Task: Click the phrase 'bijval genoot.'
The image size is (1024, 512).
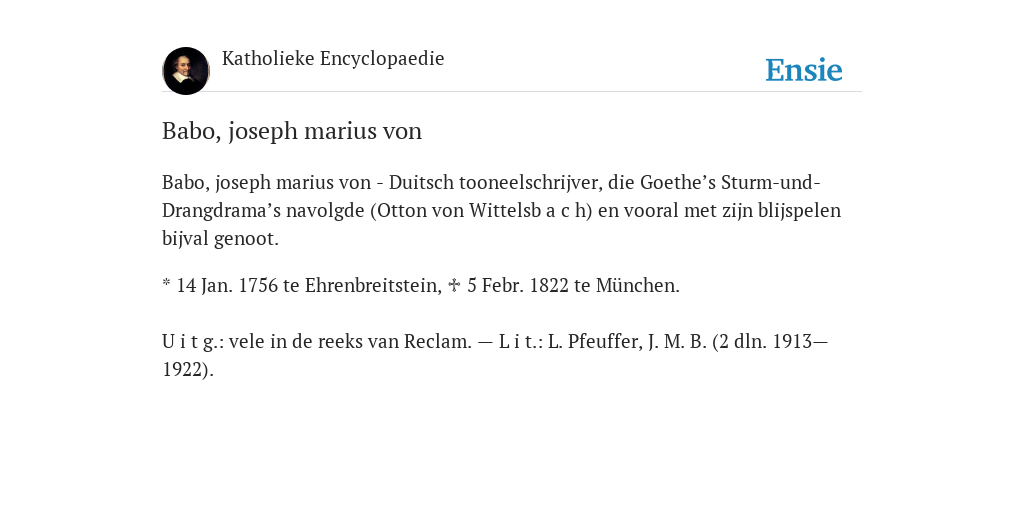Action: click(x=220, y=239)
